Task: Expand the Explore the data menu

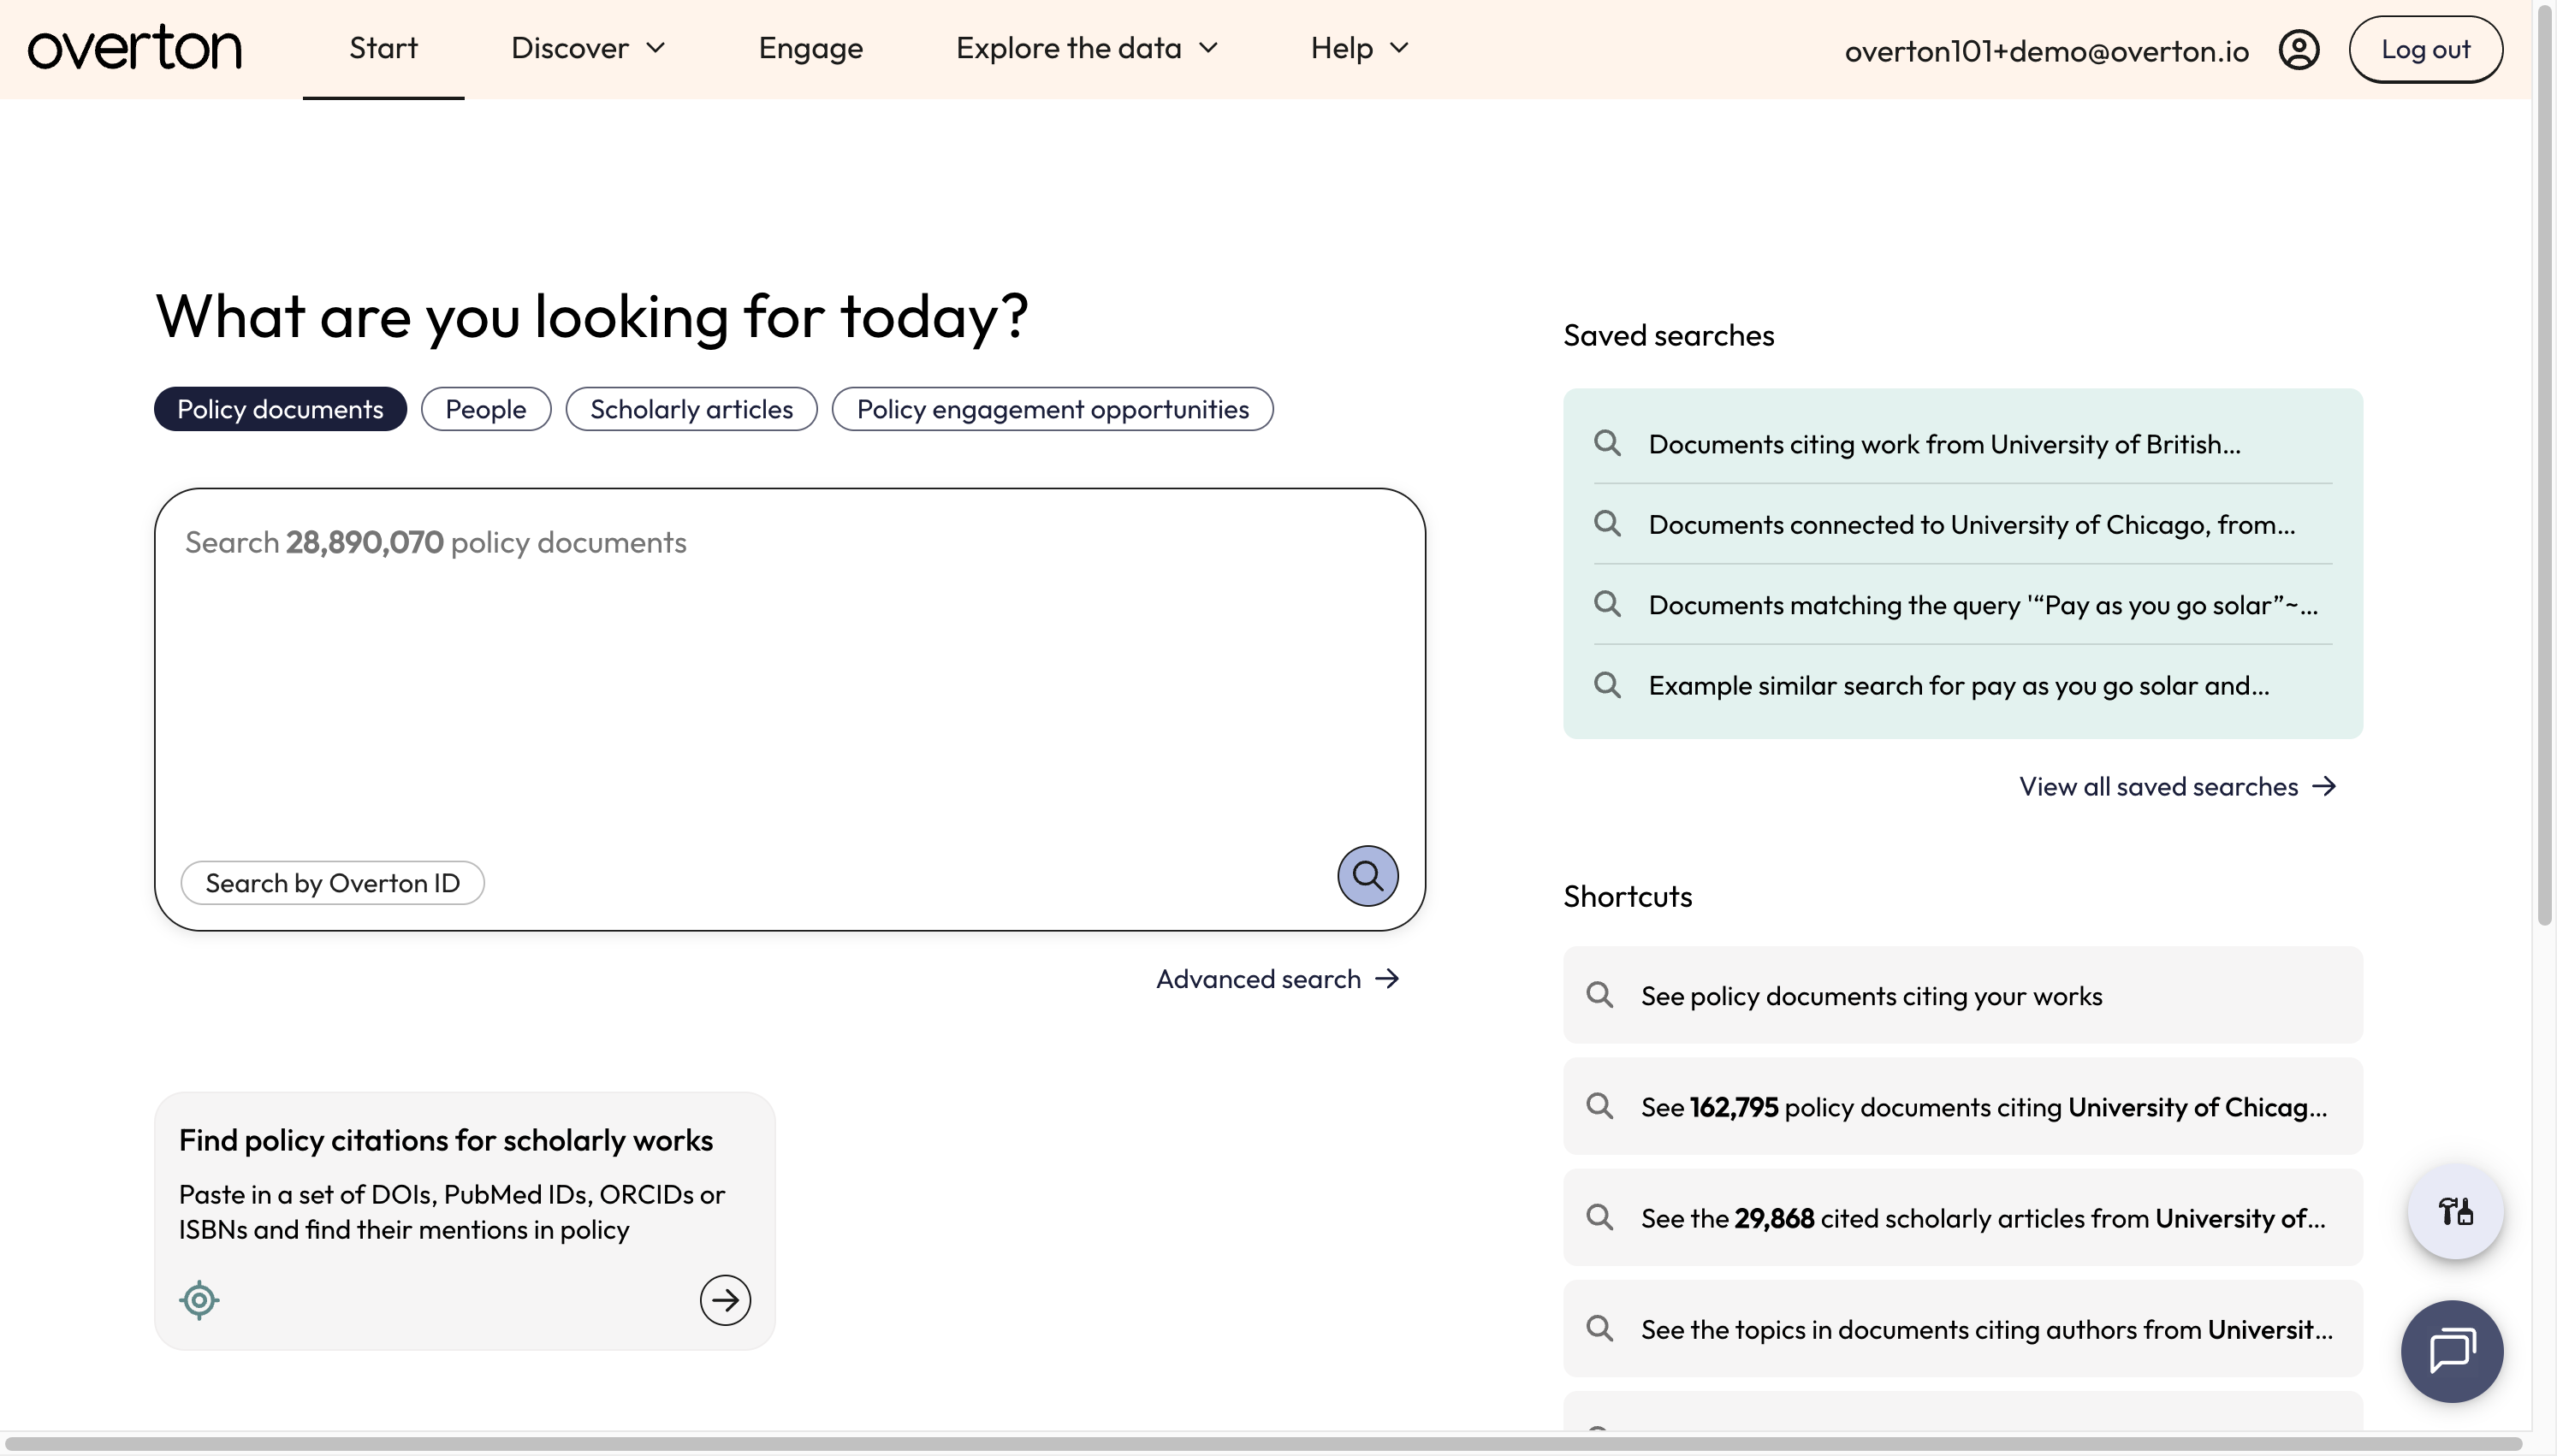Action: (1087, 48)
